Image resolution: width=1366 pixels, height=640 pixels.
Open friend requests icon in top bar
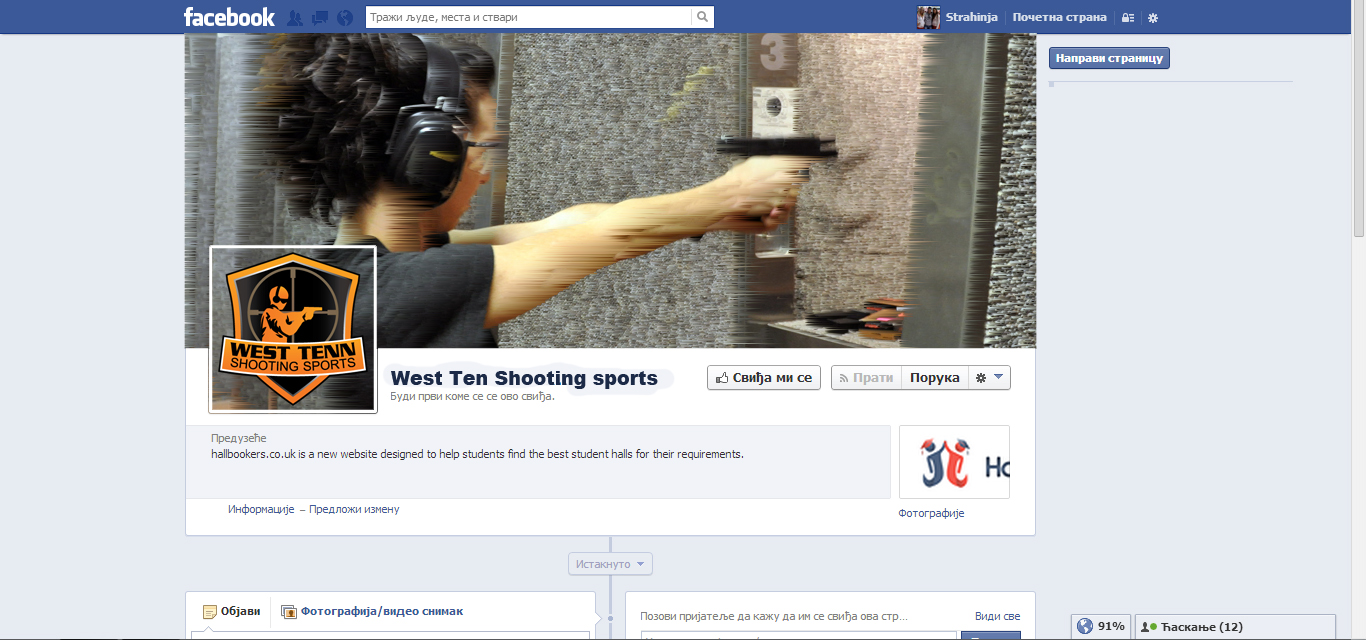point(295,17)
